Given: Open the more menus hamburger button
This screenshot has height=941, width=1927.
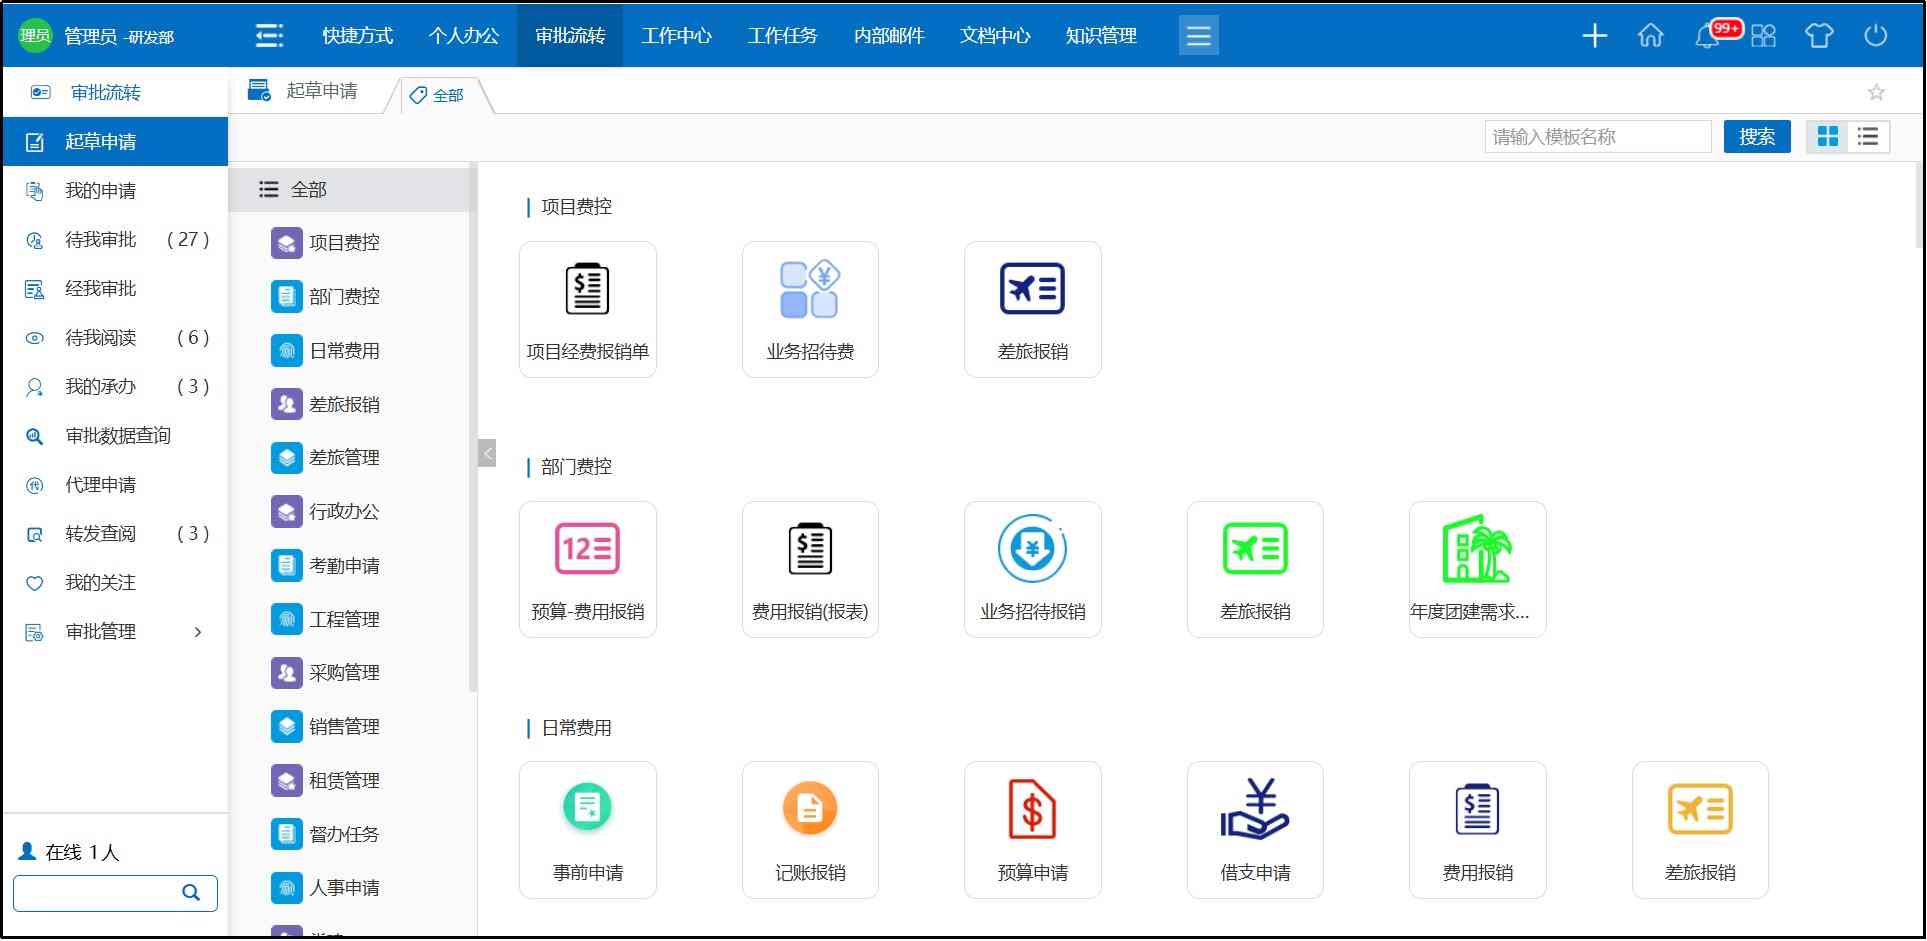Looking at the screenshot, I should (x=1198, y=36).
